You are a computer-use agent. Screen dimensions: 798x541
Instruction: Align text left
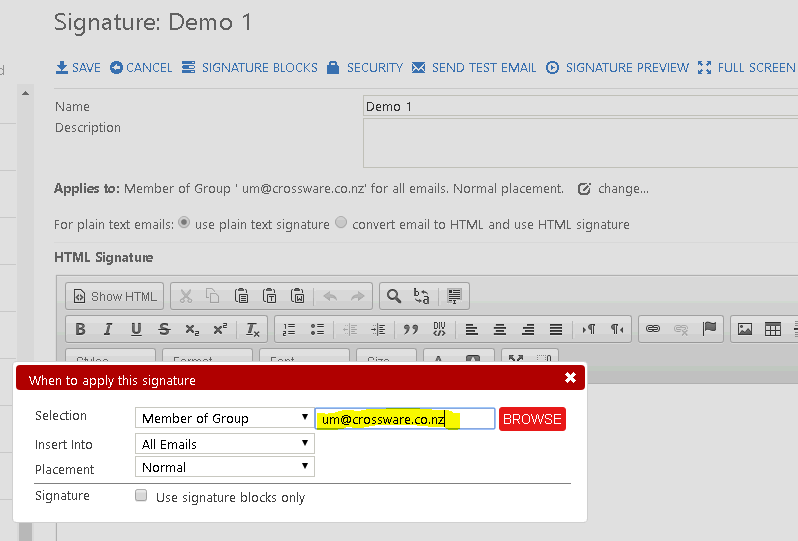(x=472, y=329)
